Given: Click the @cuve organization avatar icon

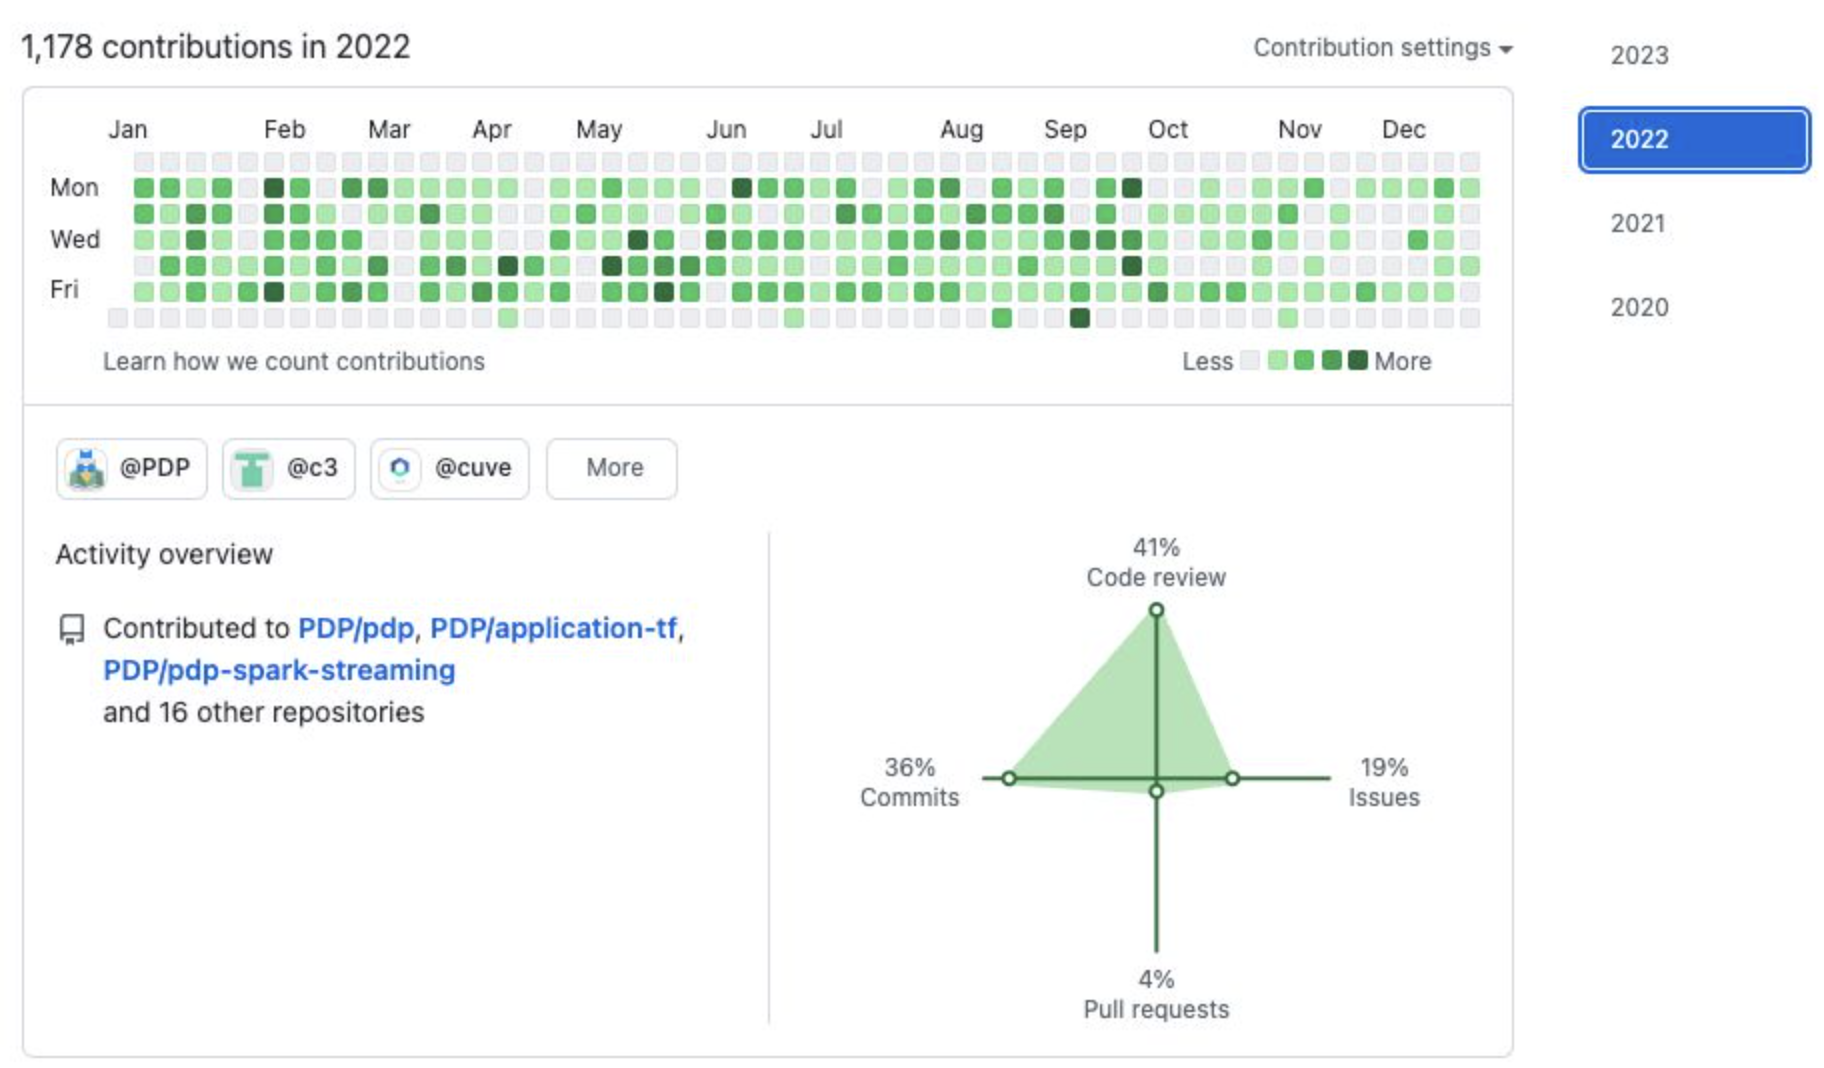Looking at the screenshot, I should pyautogui.click(x=400, y=468).
